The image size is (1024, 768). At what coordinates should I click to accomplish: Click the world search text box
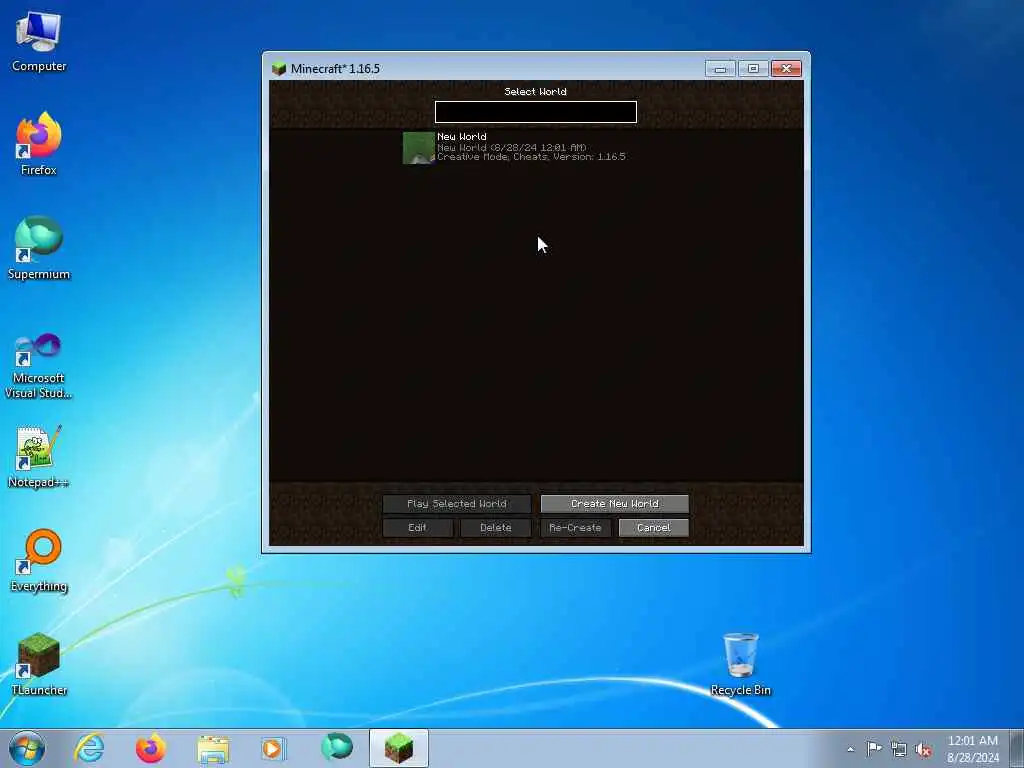click(536, 112)
